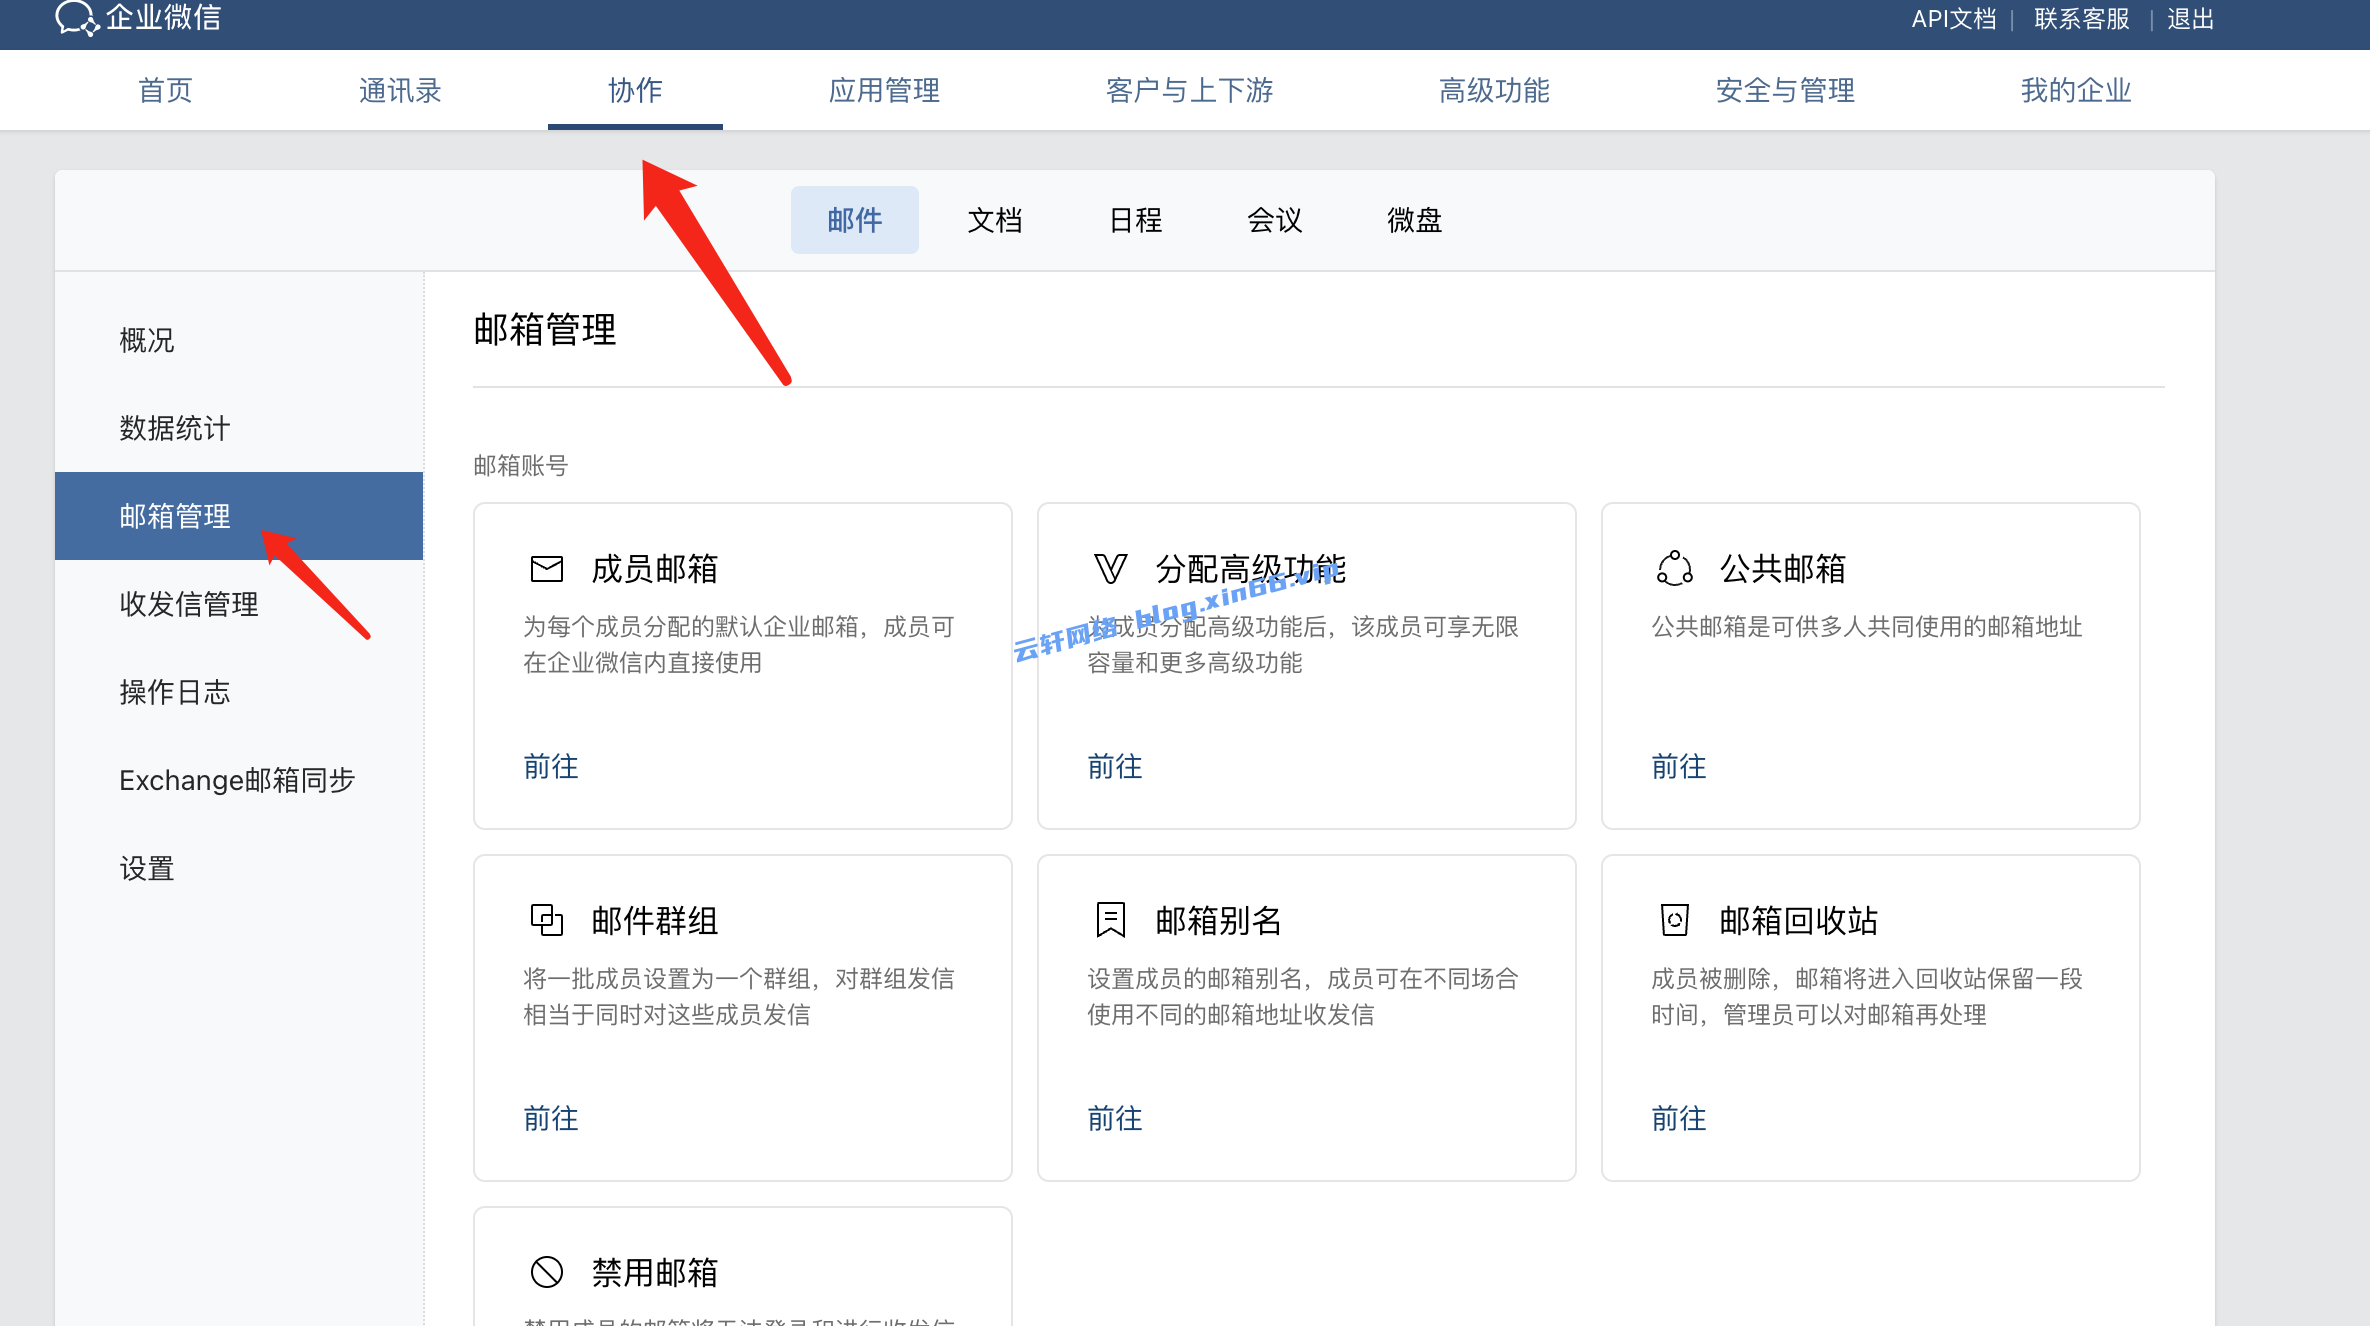Open the 首页 navigation tab

[x=165, y=90]
